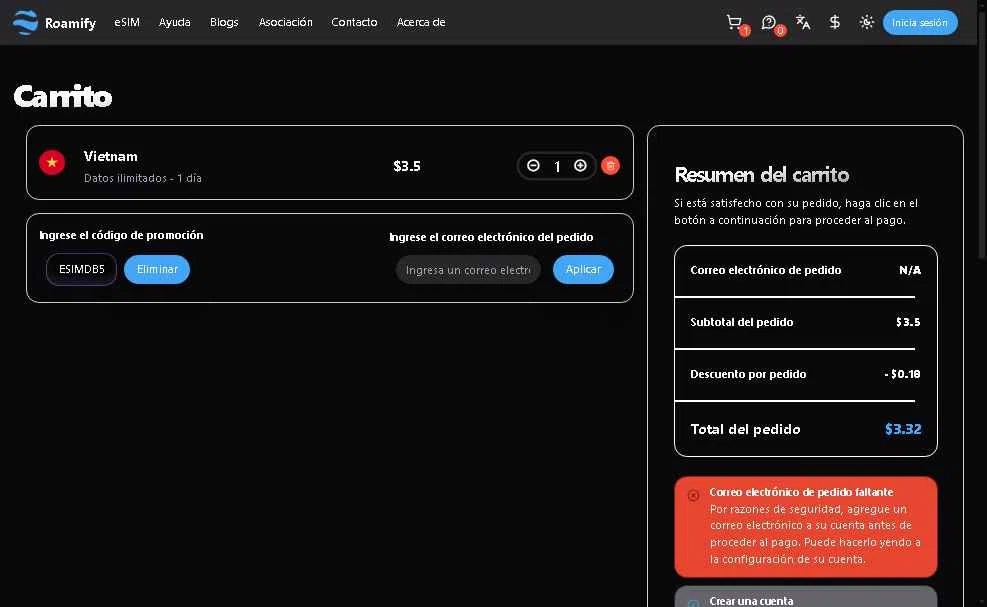Decrease Vietnam plan quantity

coord(533,166)
